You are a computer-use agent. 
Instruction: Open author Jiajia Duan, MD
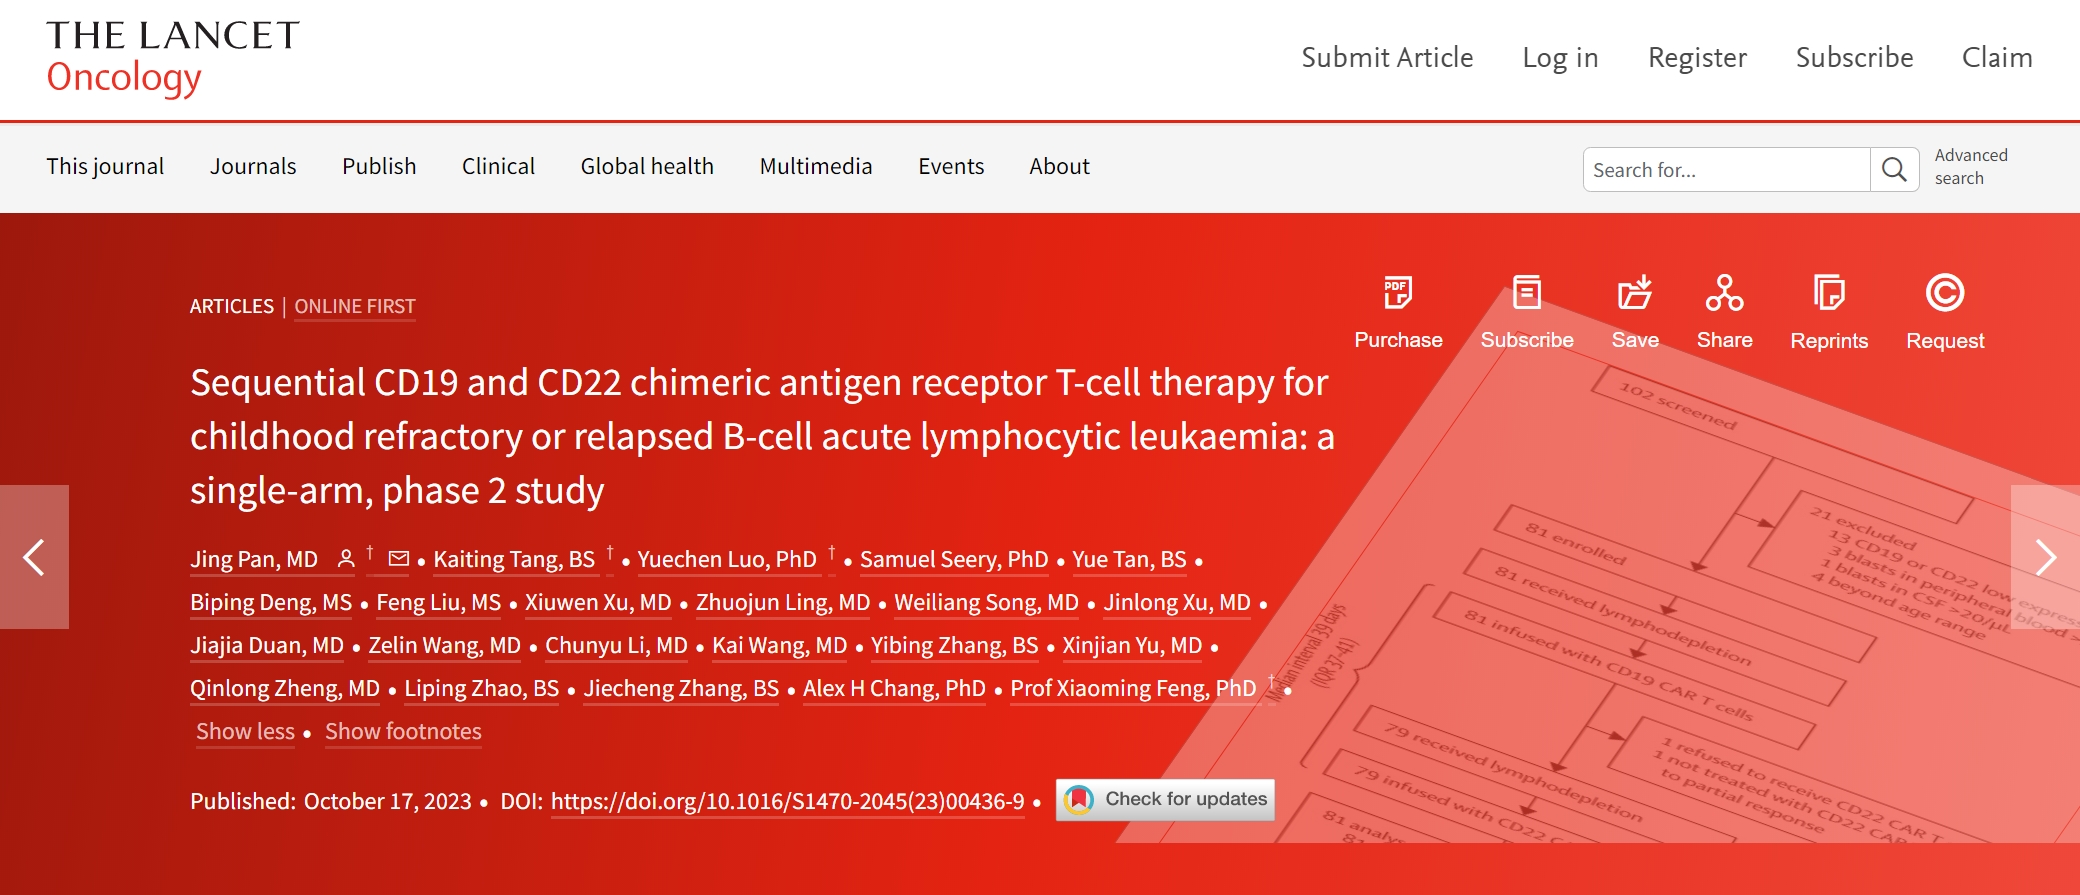point(267,646)
